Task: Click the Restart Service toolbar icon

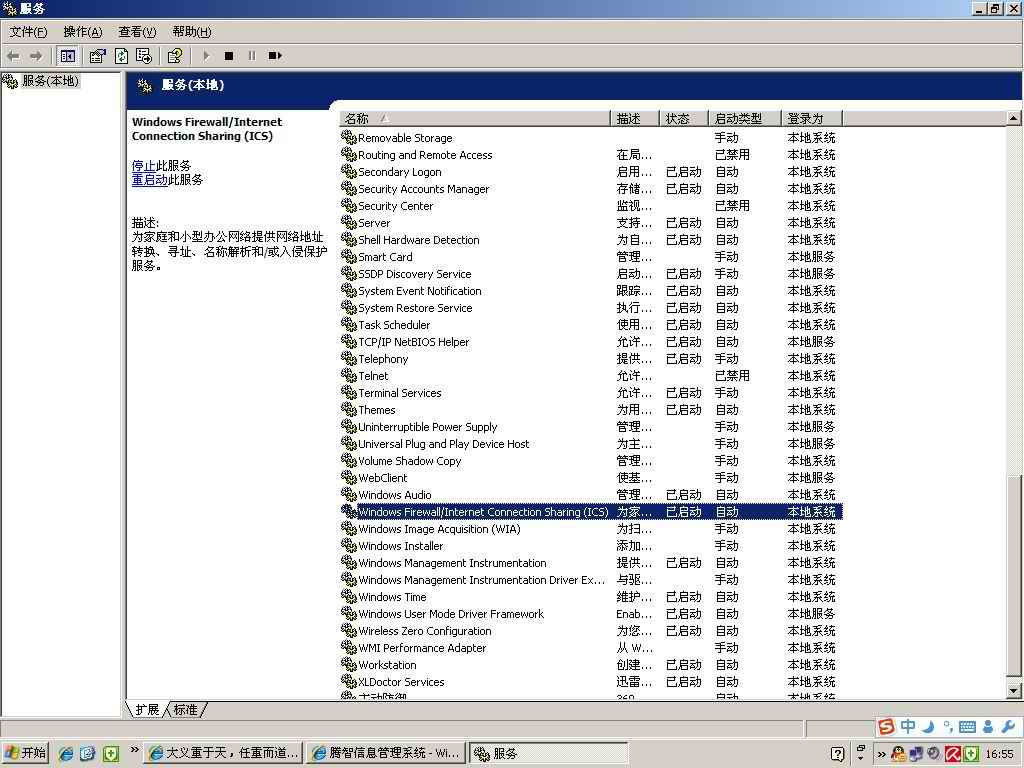Action: tap(275, 56)
